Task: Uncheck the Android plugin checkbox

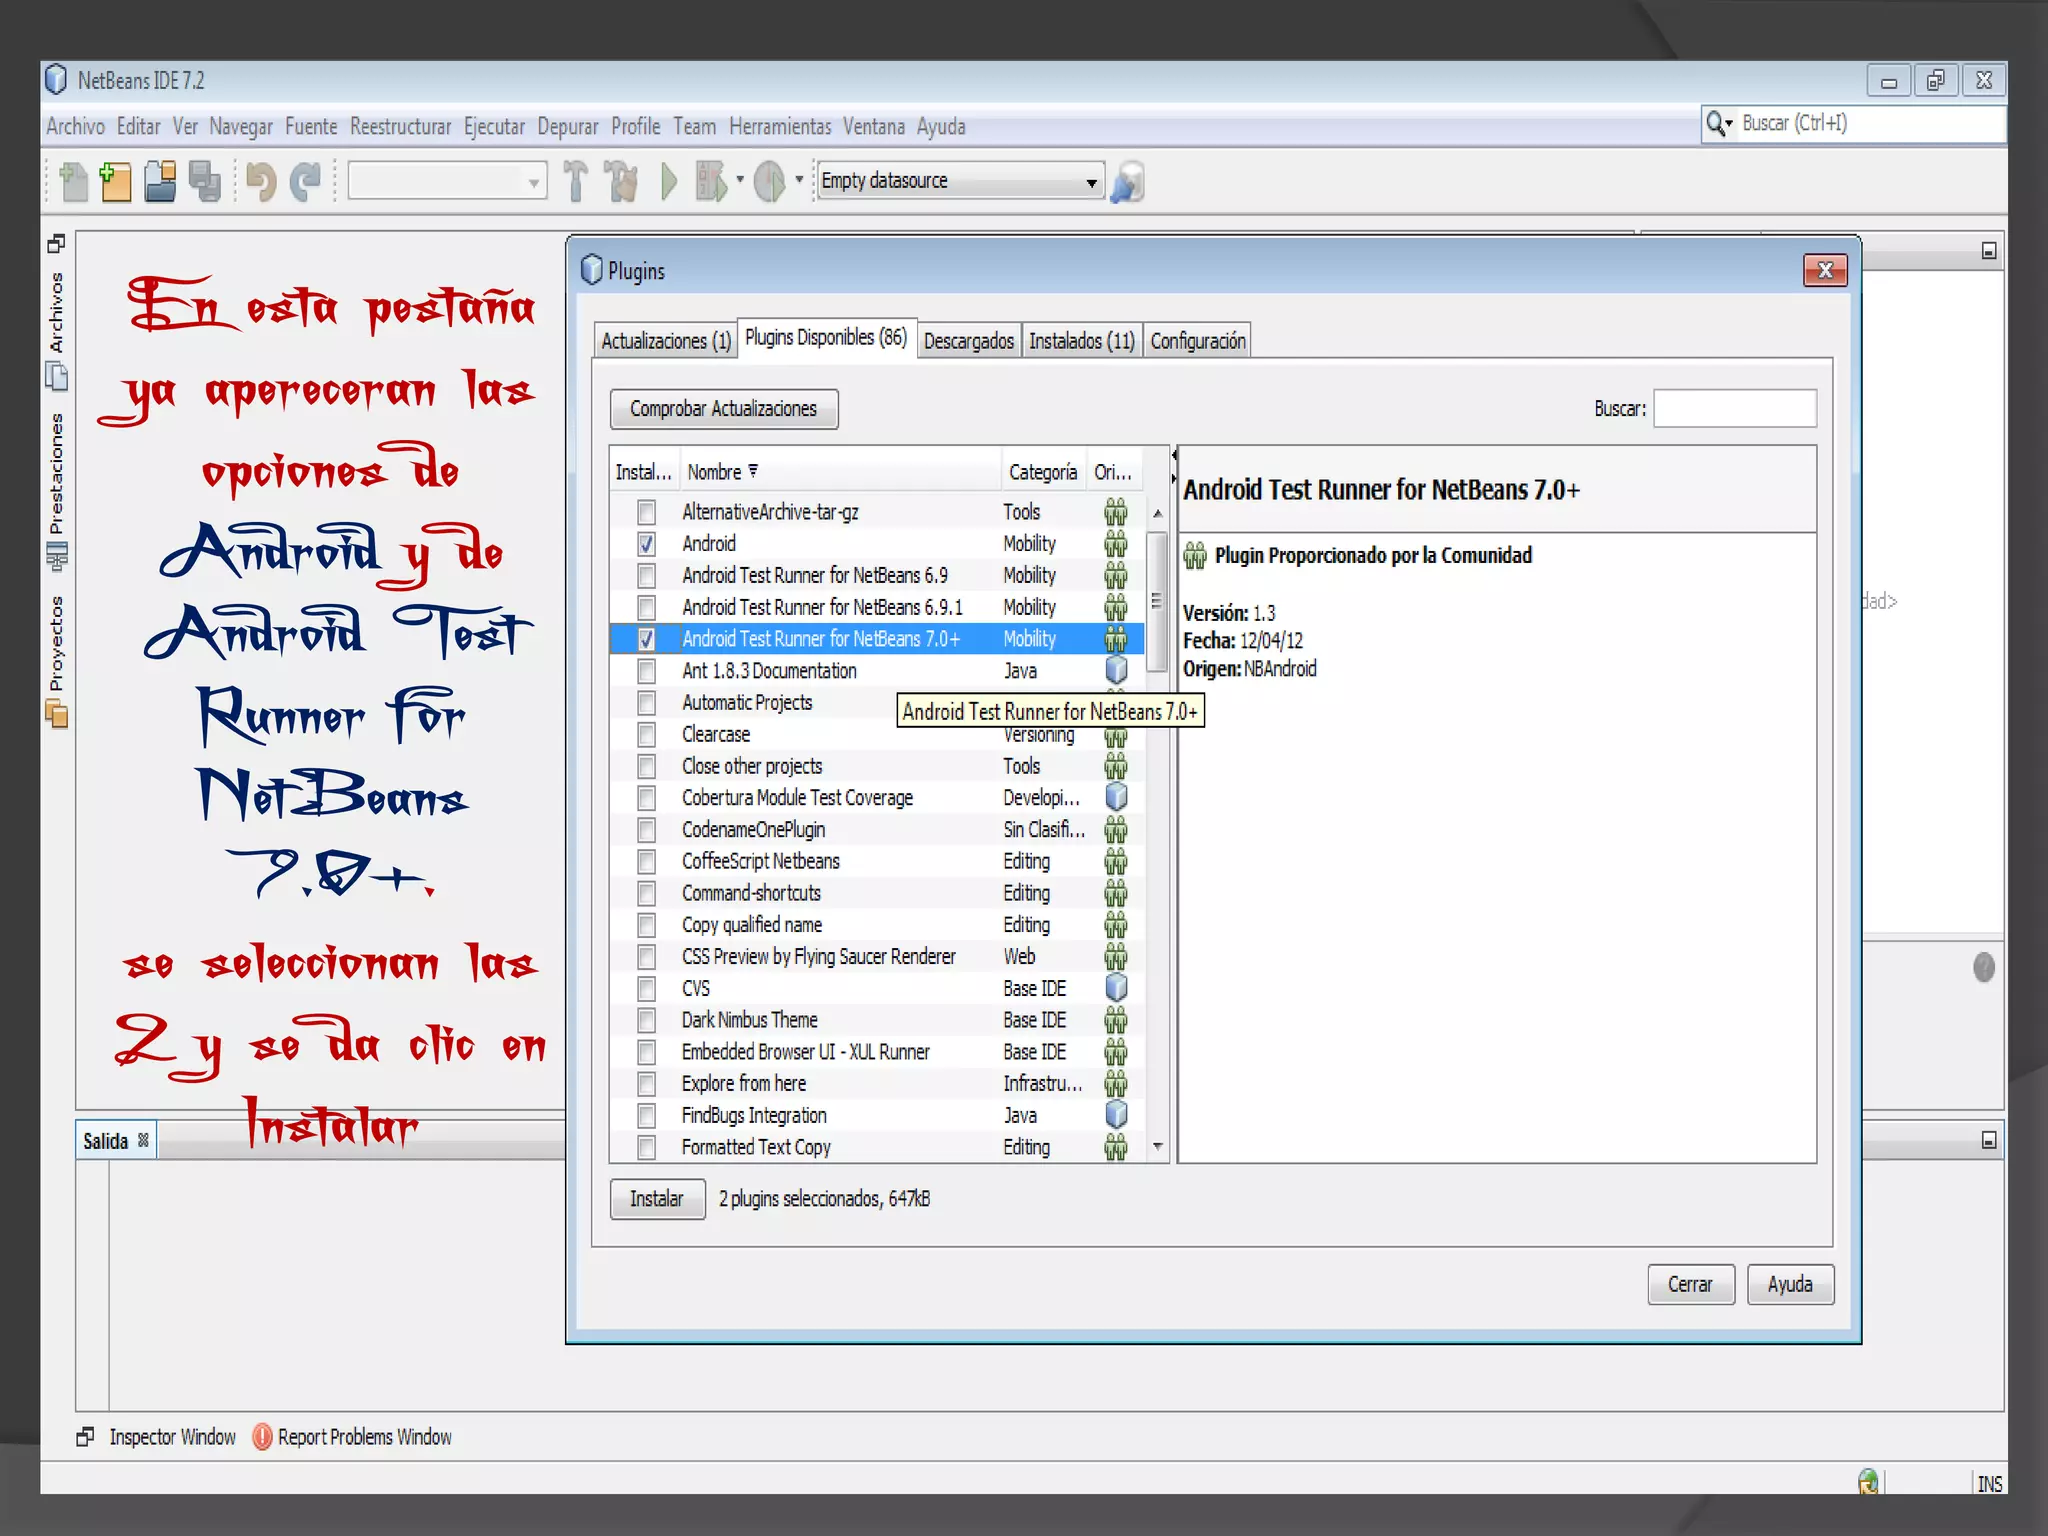Action: [647, 544]
